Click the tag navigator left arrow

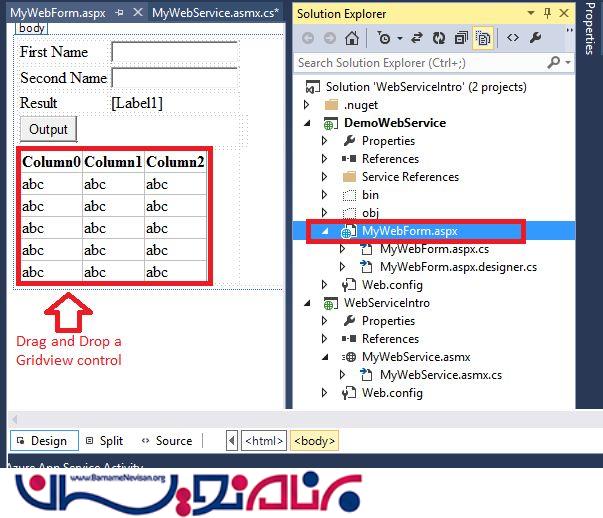coord(232,441)
